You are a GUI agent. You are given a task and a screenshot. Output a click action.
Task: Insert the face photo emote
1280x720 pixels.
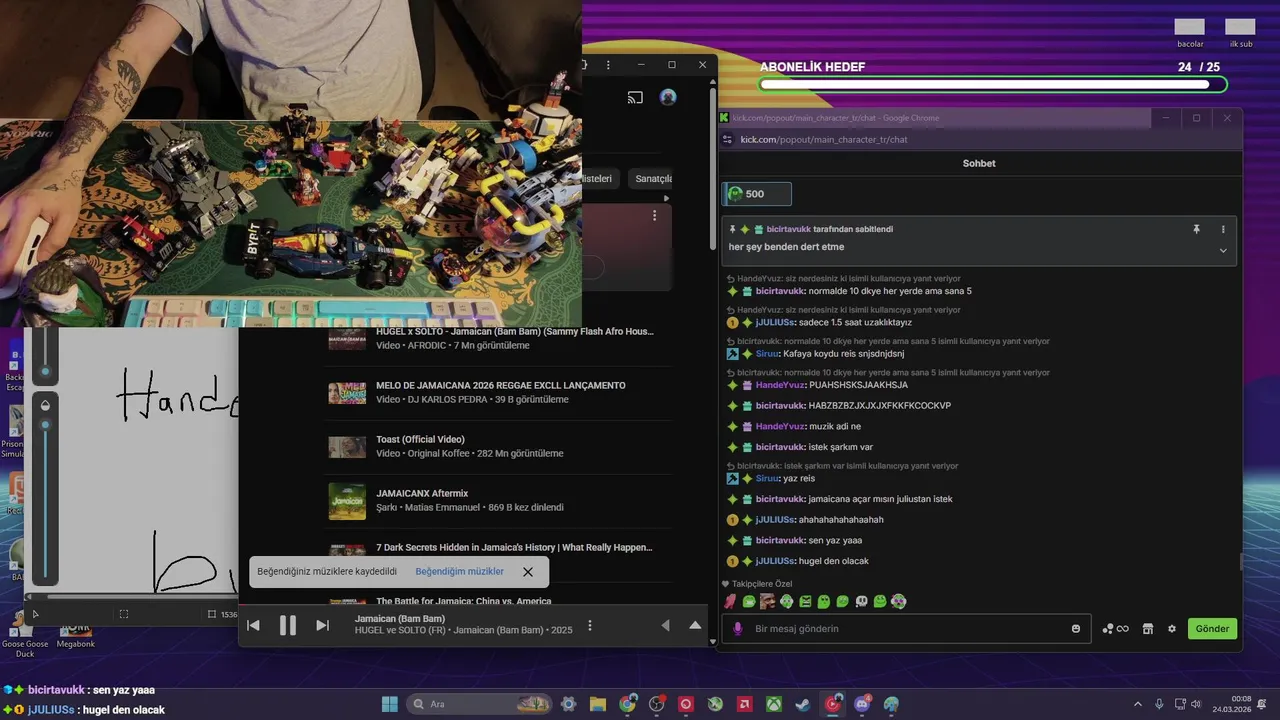(x=767, y=602)
